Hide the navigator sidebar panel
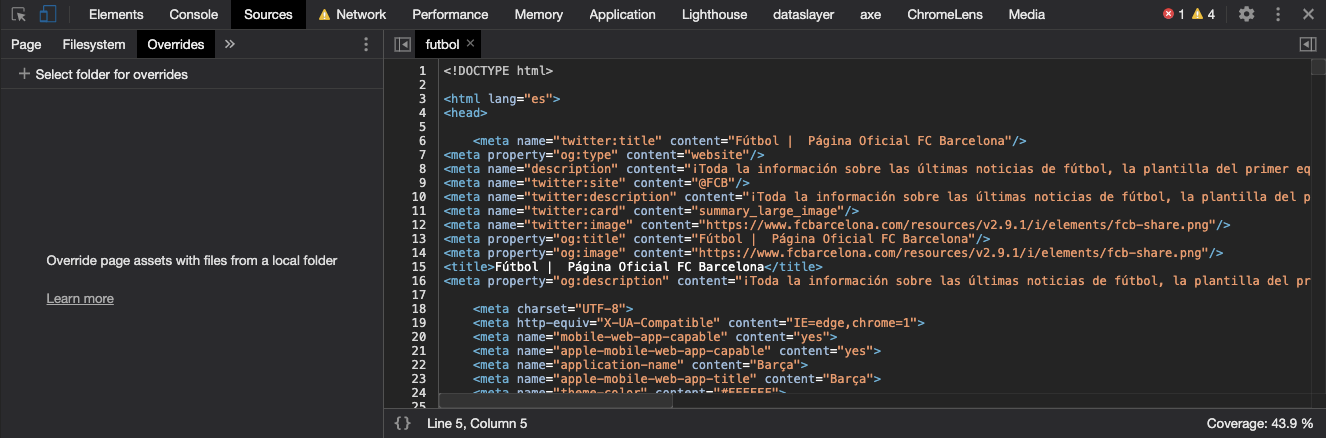 pos(402,45)
